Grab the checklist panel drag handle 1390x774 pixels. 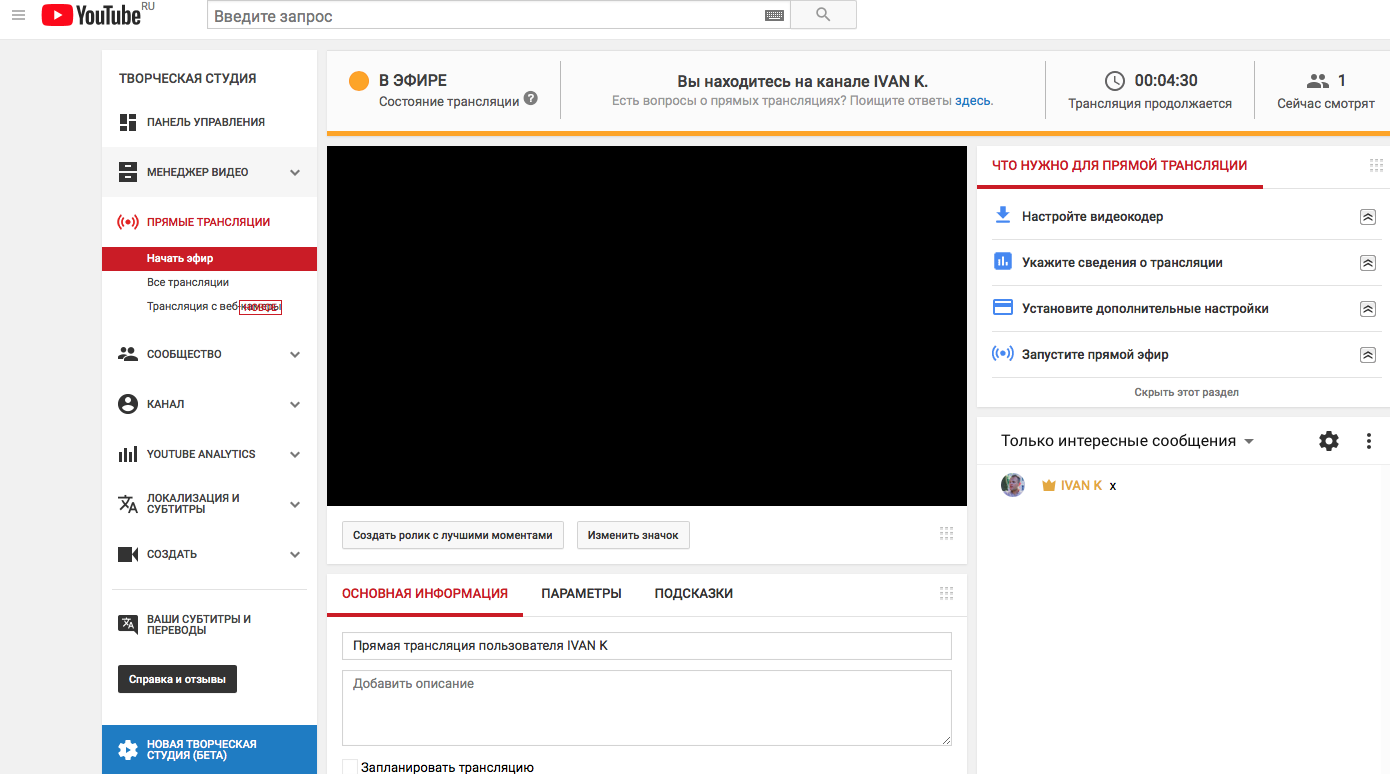(1376, 165)
